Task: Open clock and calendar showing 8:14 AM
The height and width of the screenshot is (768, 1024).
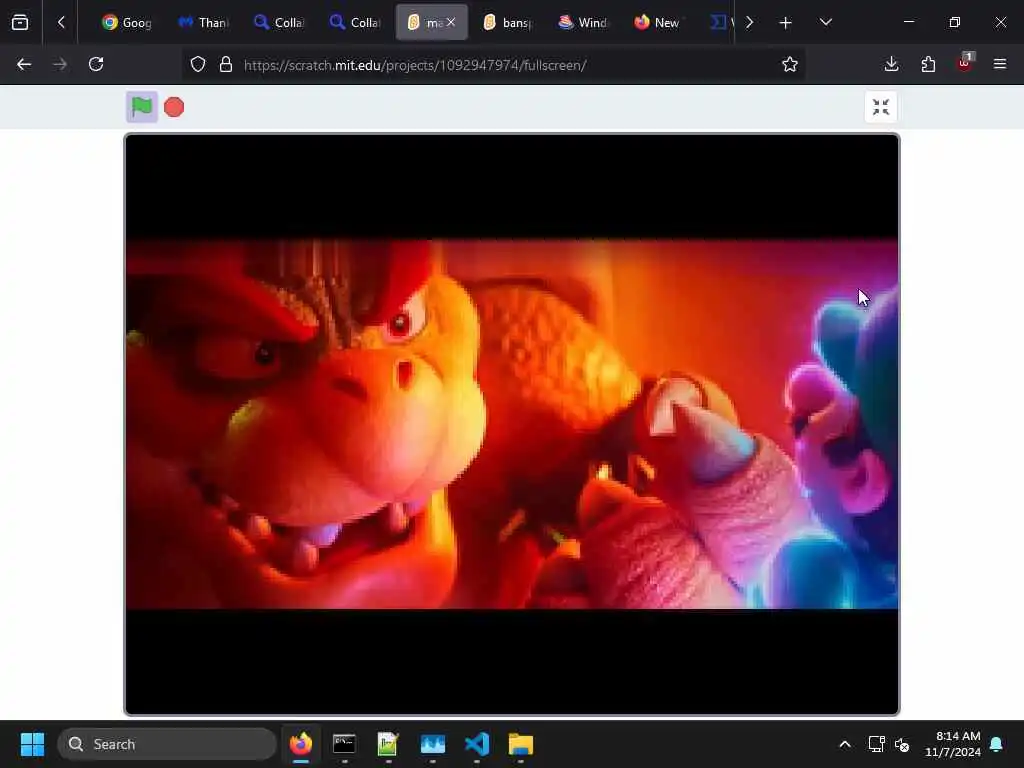Action: point(952,744)
